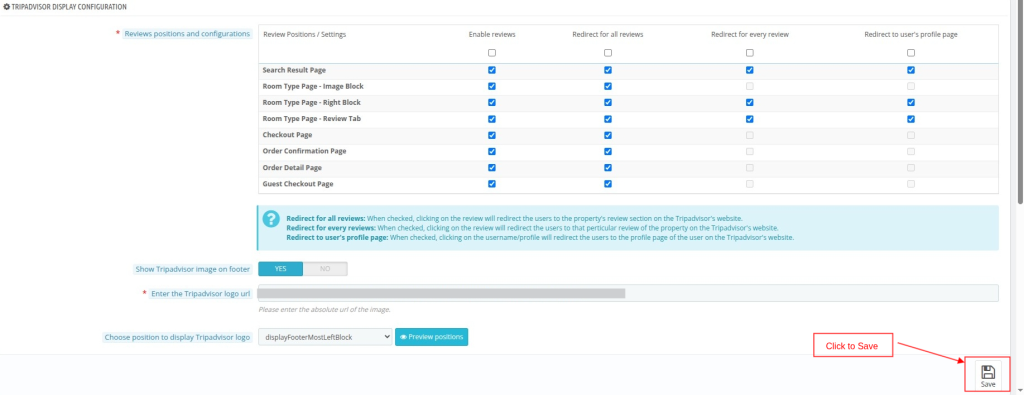Uncheck Redirect for all reviews for Right Block row

click(x=608, y=103)
